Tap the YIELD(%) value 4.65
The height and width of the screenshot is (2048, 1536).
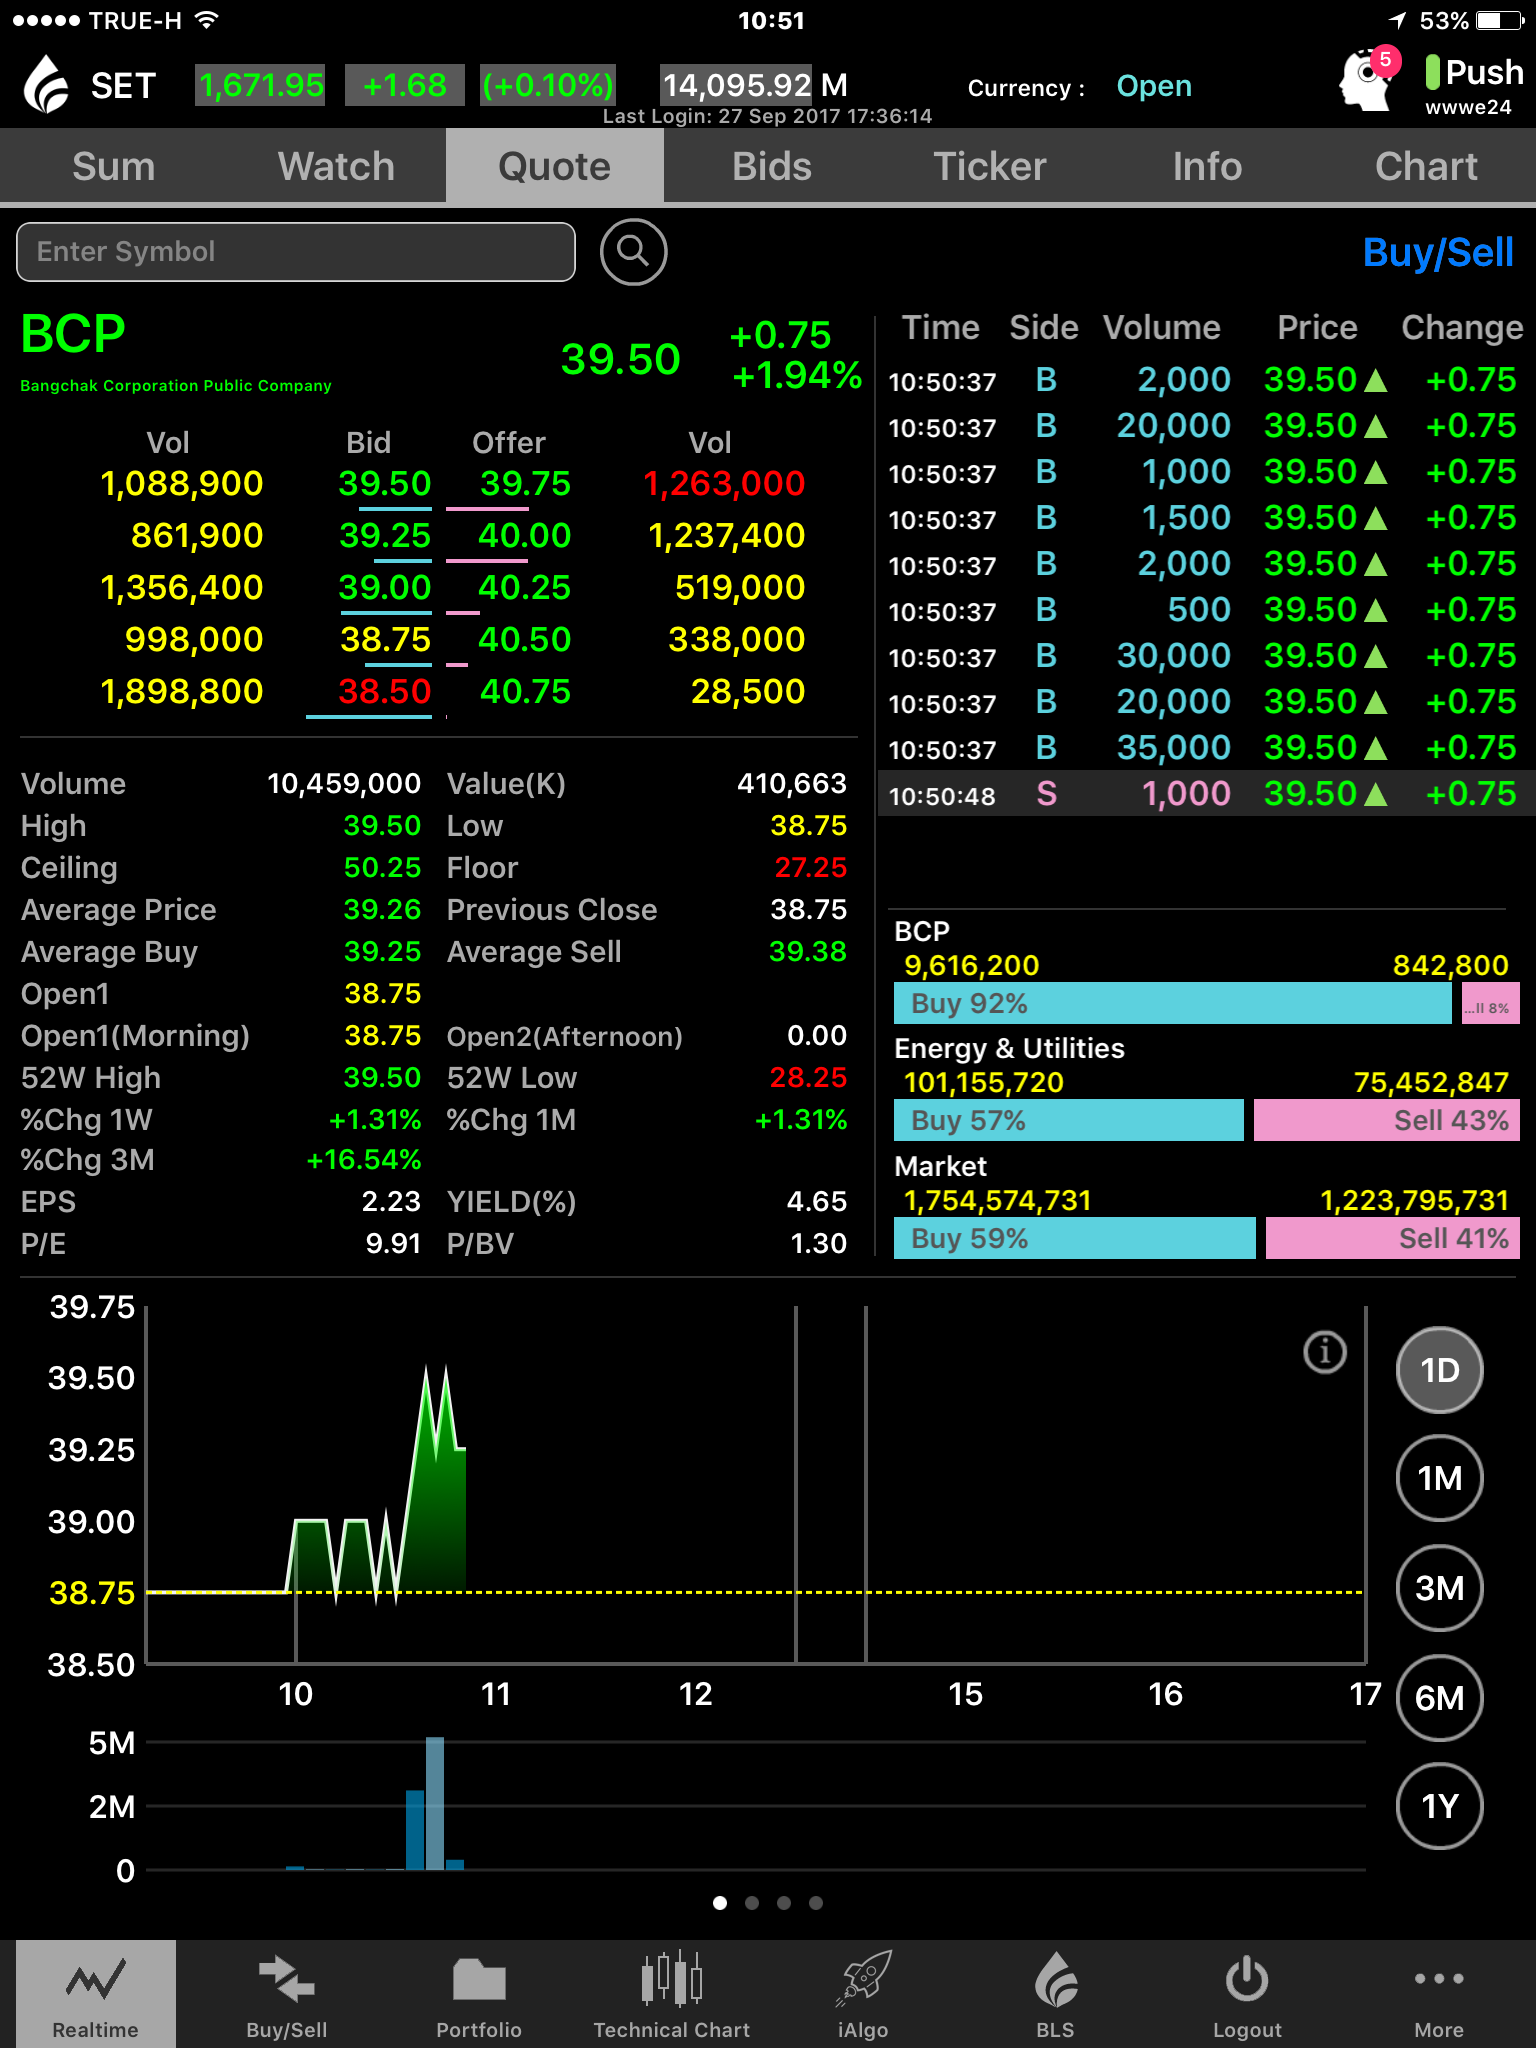(x=817, y=1201)
